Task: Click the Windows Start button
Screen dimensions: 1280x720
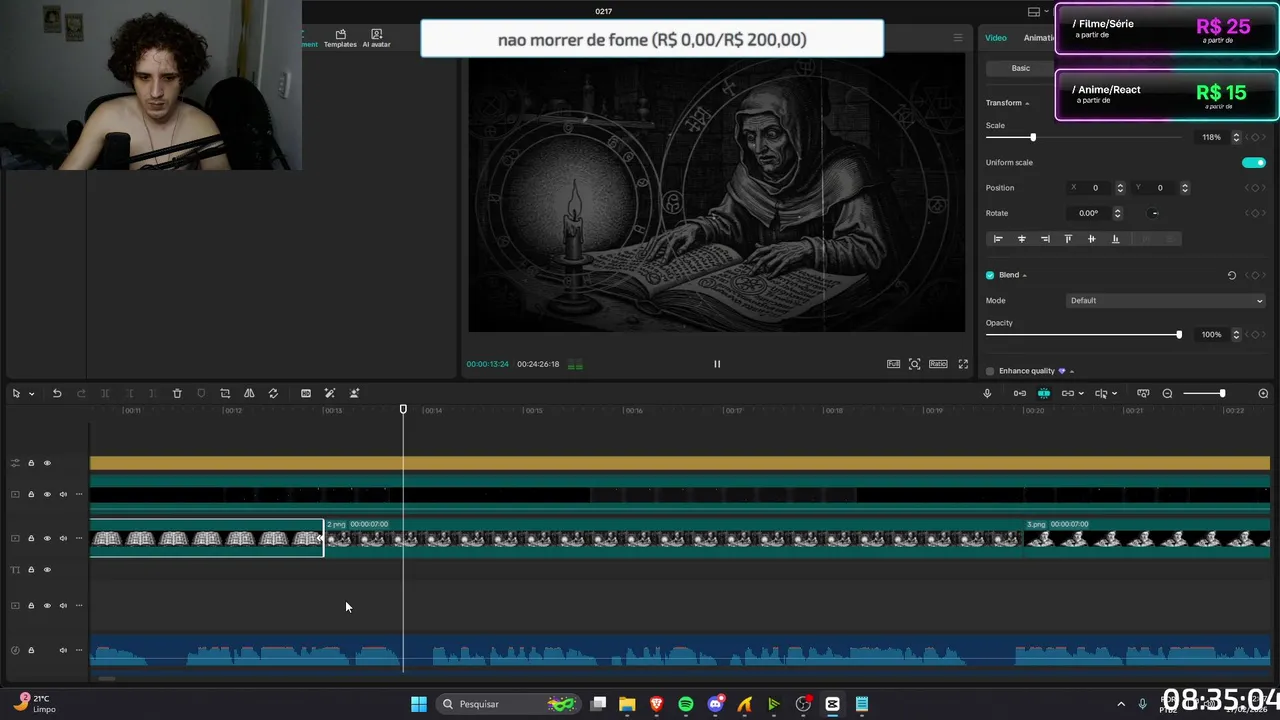Action: 419,704
